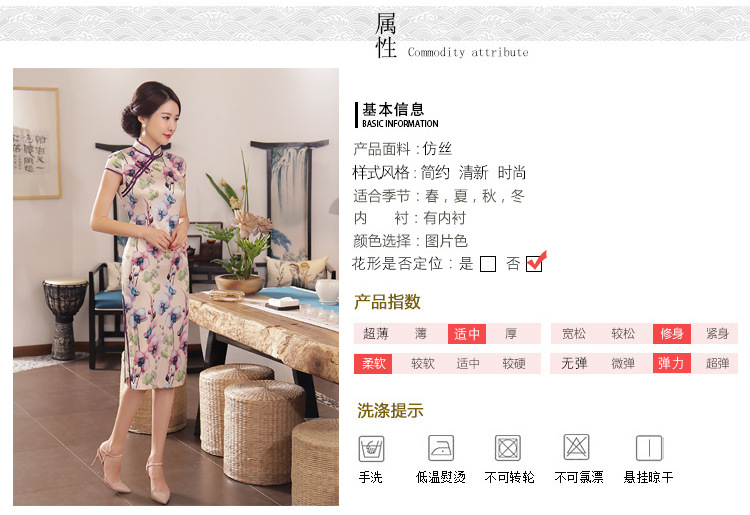Click the 超弹 elasticity option

(x=717, y=364)
